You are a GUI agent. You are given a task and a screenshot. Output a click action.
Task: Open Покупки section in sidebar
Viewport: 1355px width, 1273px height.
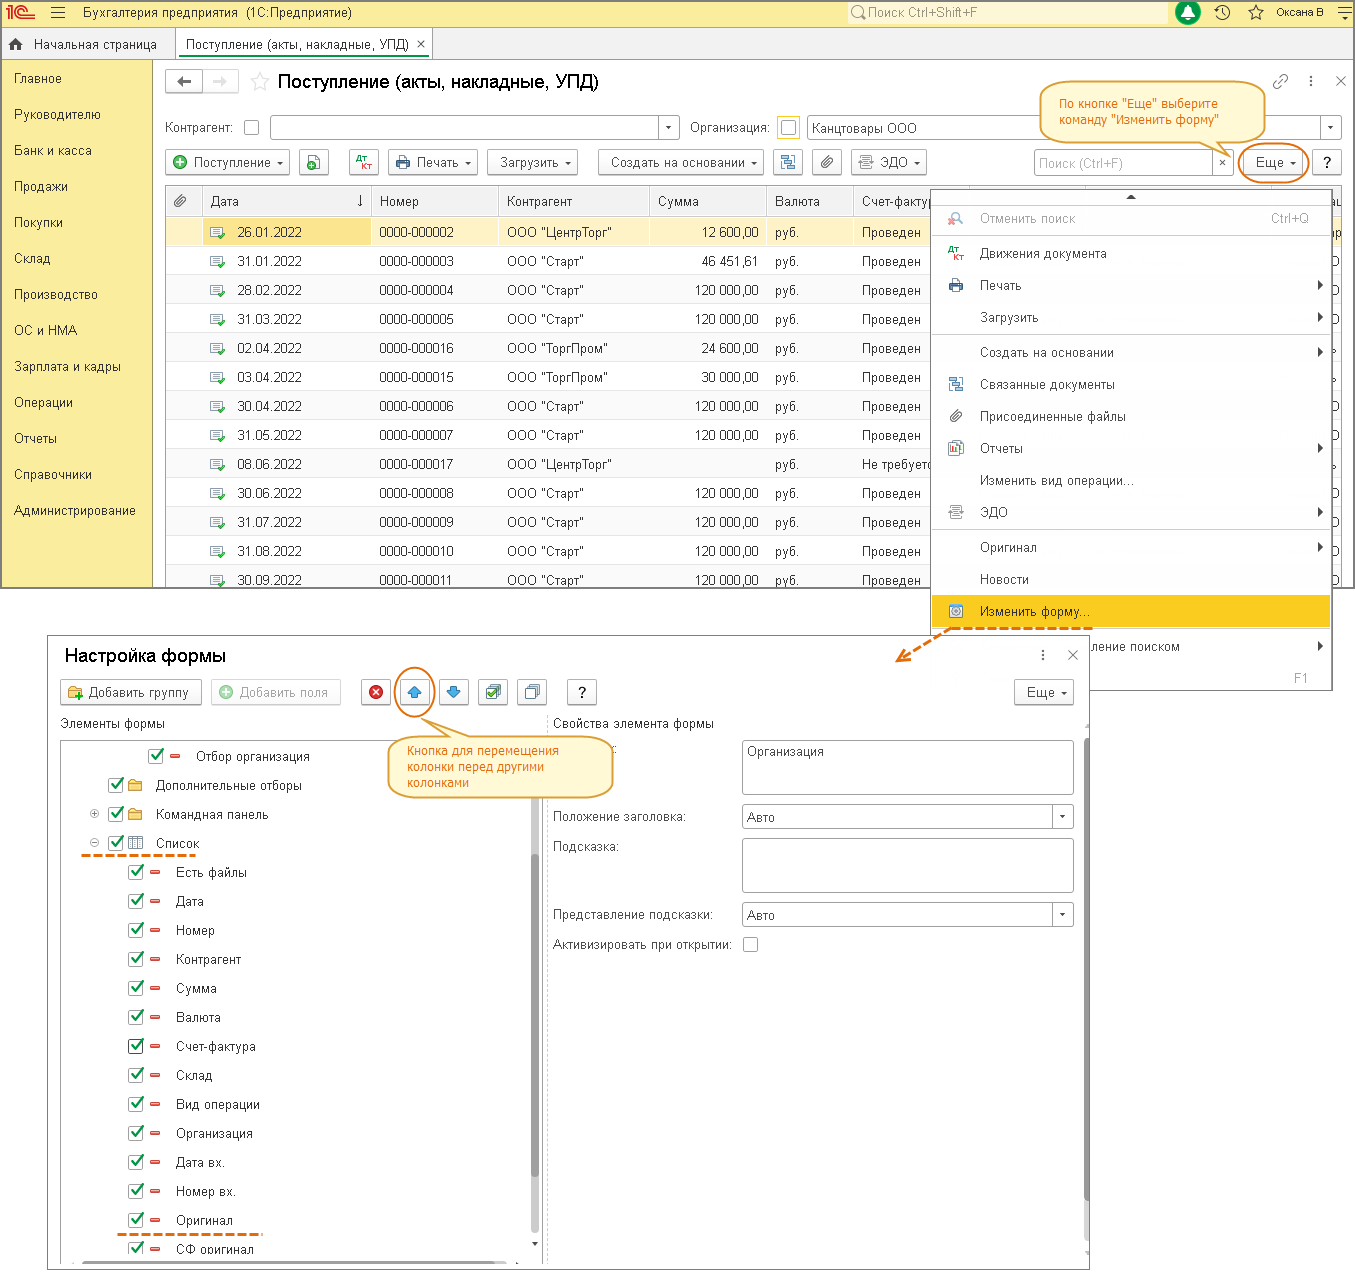click(39, 222)
